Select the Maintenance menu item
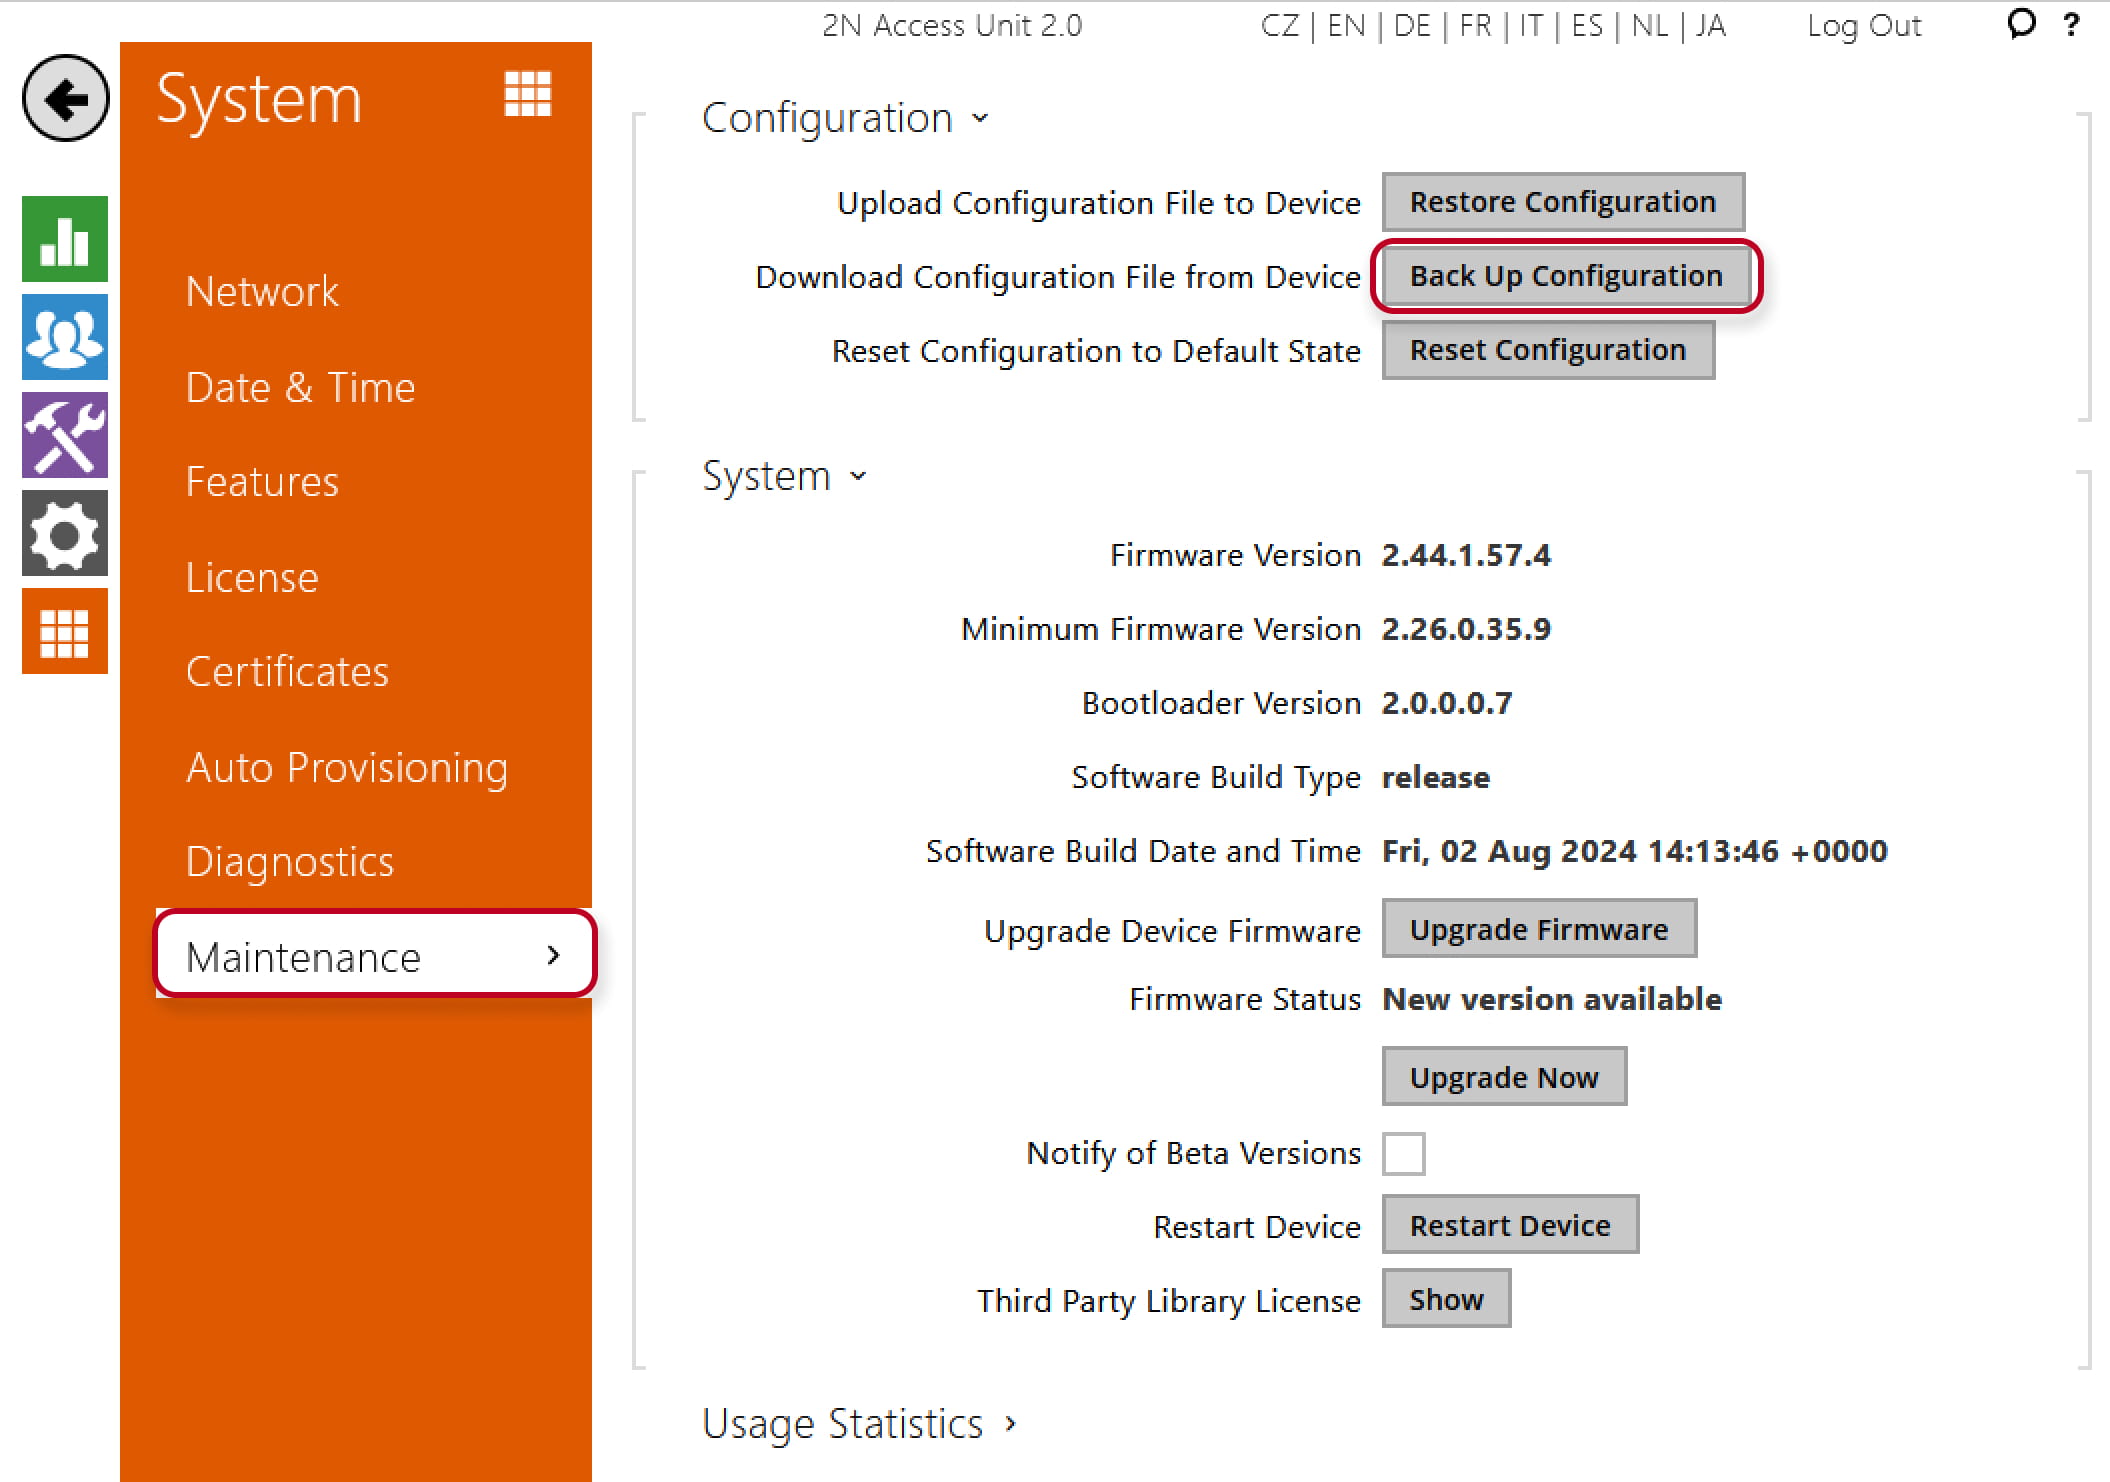The height and width of the screenshot is (1482, 2110). point(375,955)
